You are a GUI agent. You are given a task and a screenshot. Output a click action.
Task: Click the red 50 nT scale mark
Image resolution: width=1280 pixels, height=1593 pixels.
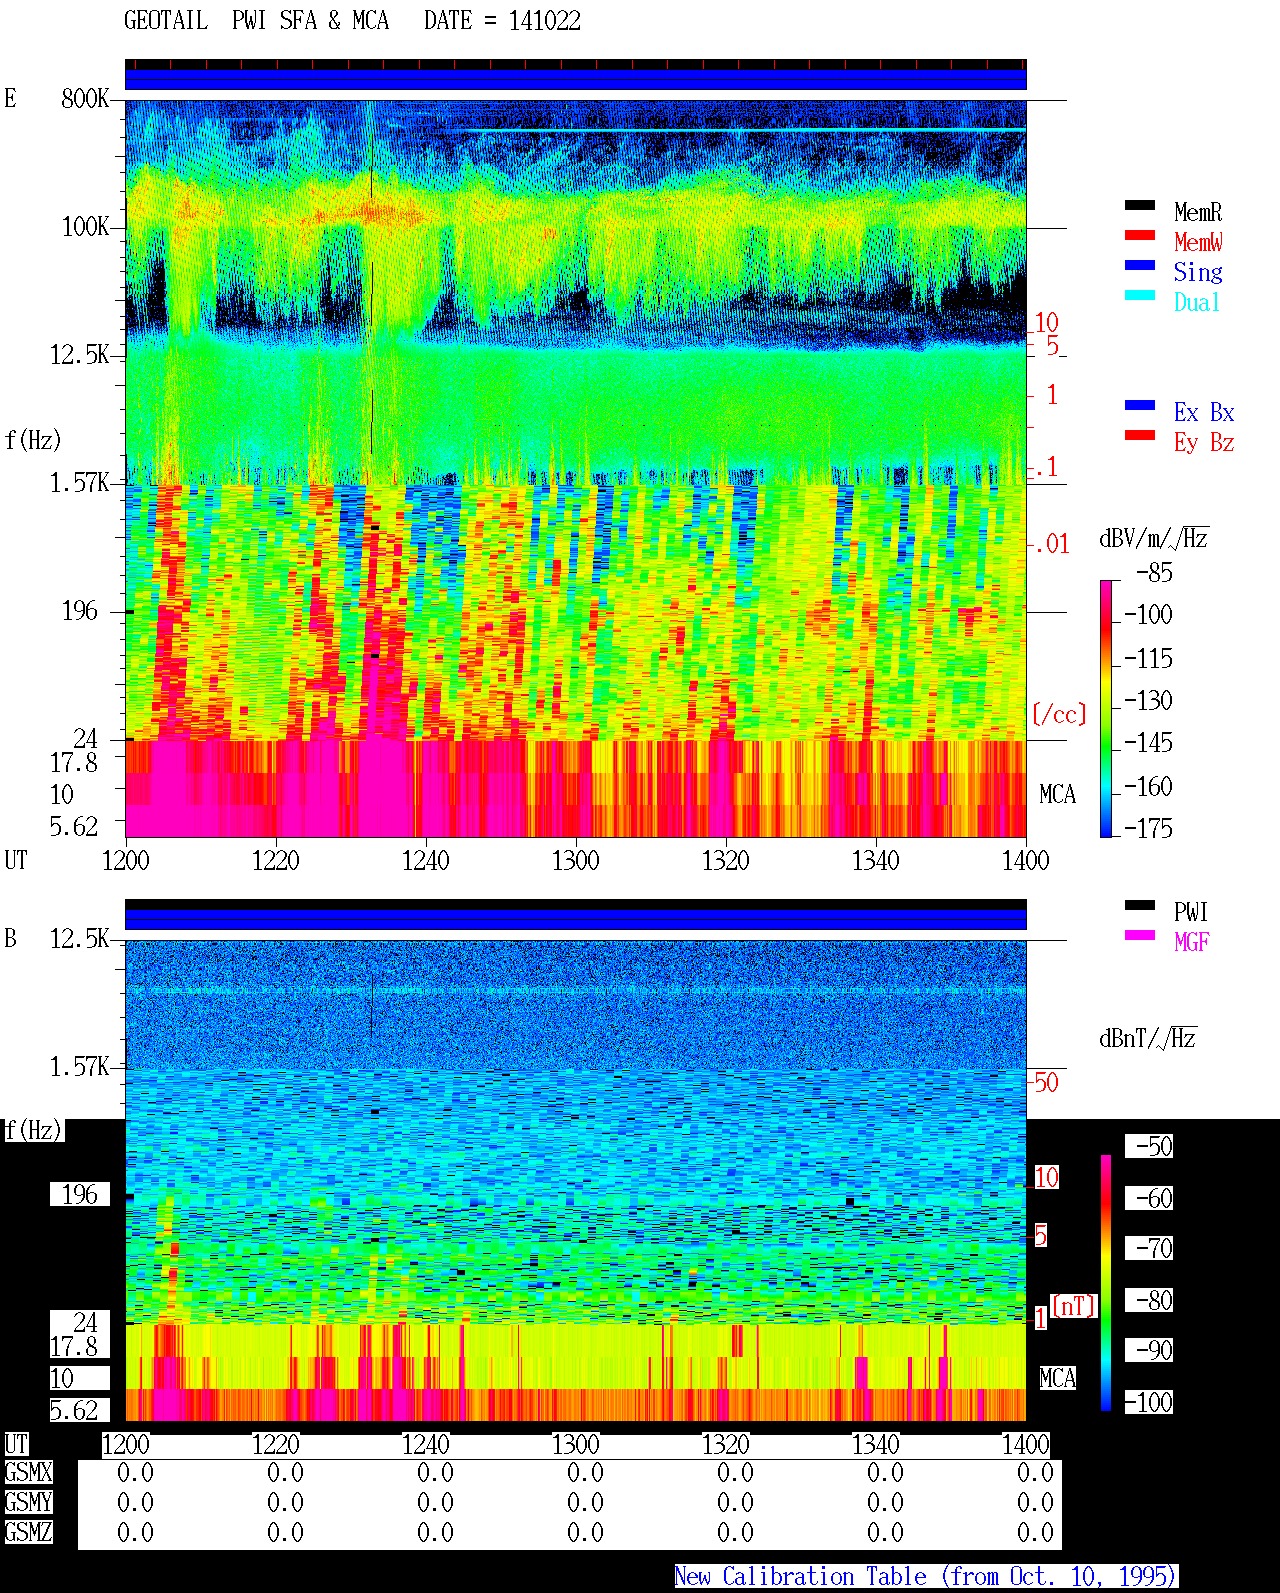(x=1046, y=1083)
